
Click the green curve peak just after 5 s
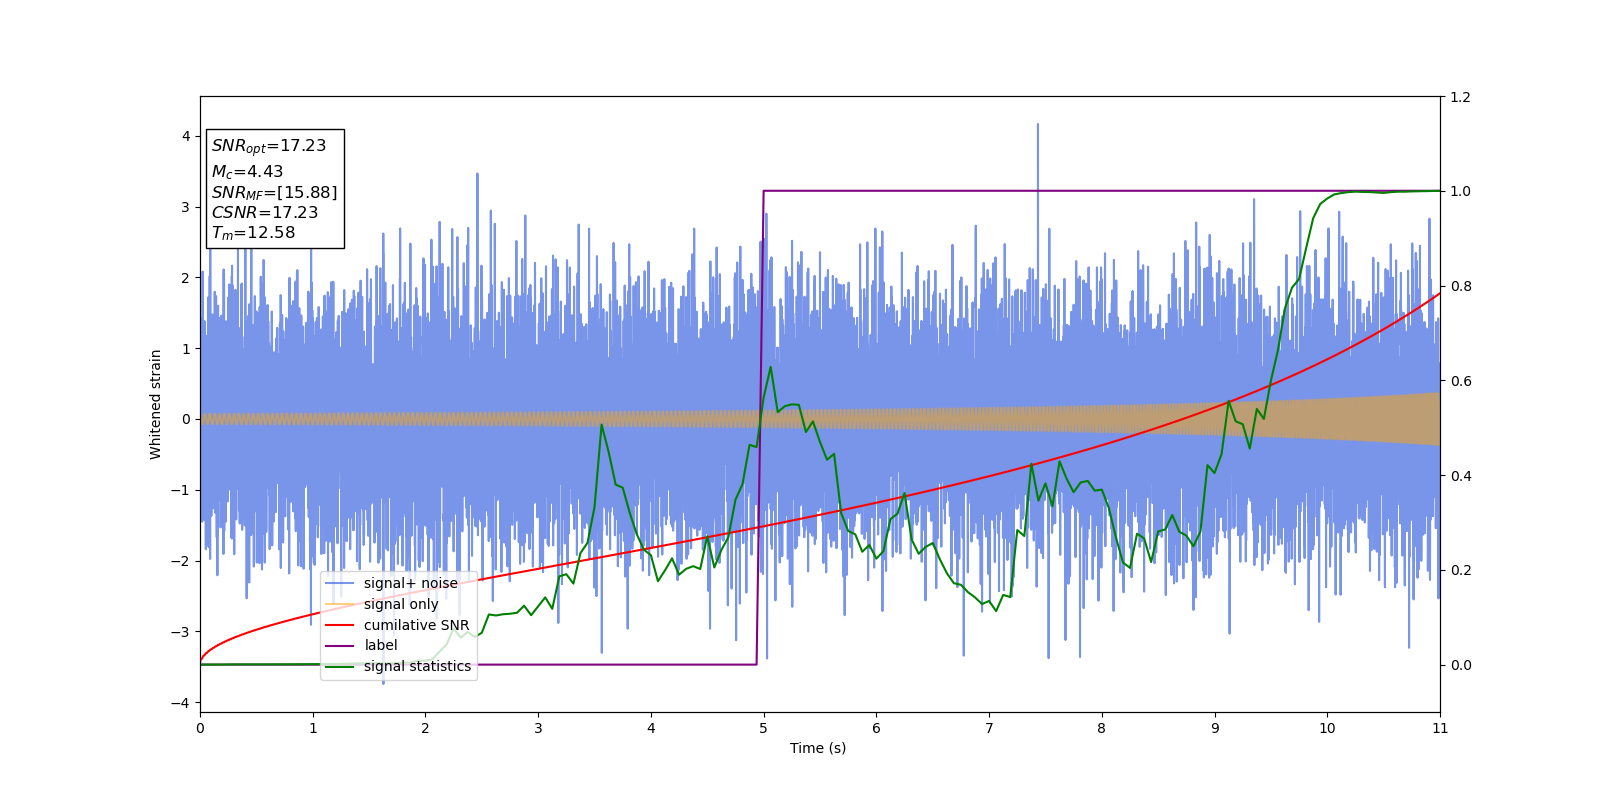click(770, 368)
